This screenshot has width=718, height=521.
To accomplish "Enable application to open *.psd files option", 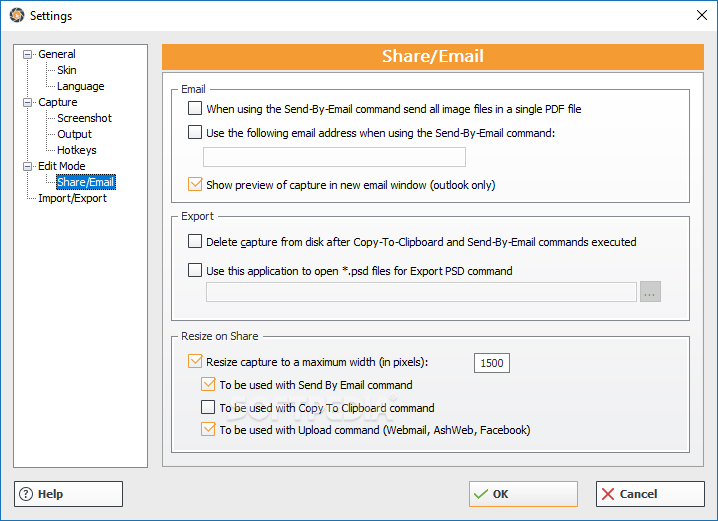I will click(195, 270).
